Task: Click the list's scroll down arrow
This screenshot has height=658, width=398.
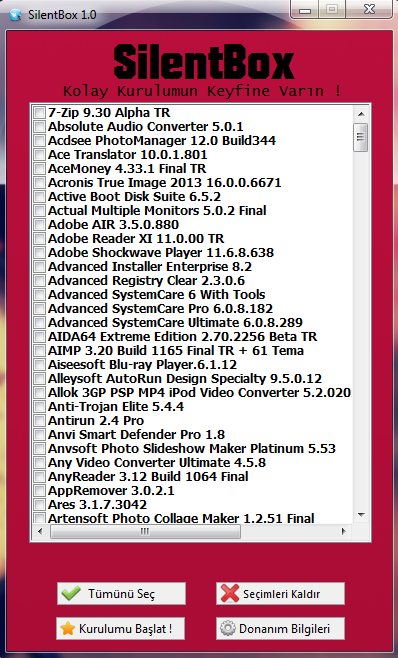Action: (x=361, y=514)
